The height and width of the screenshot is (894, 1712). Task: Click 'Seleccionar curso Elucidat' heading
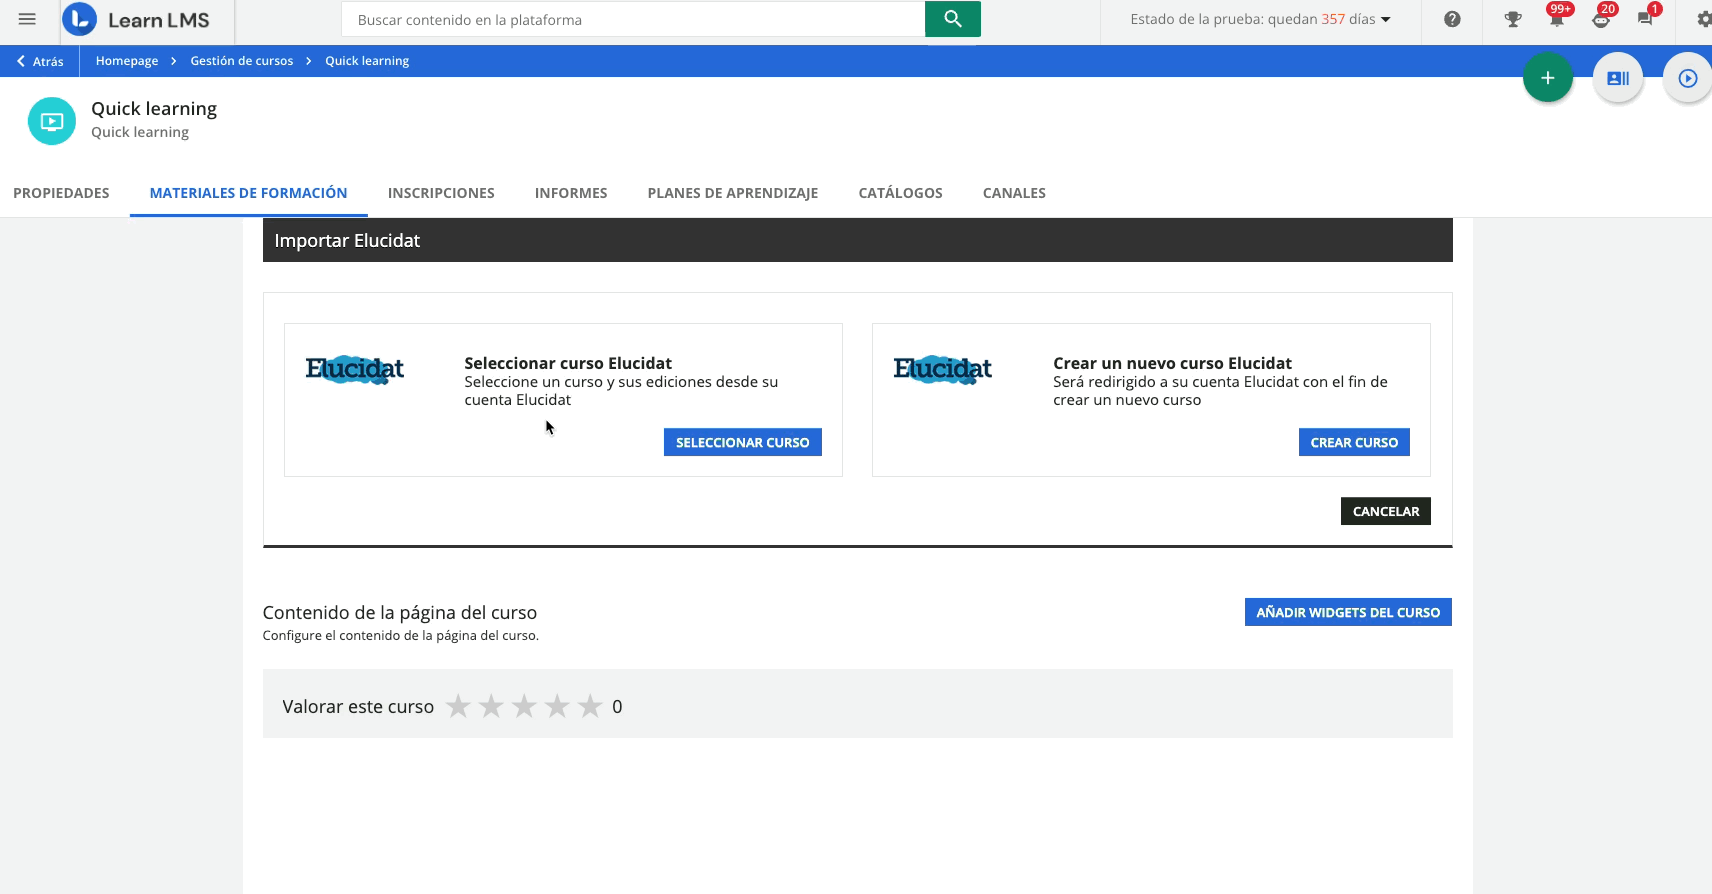(x=568, y=363)
